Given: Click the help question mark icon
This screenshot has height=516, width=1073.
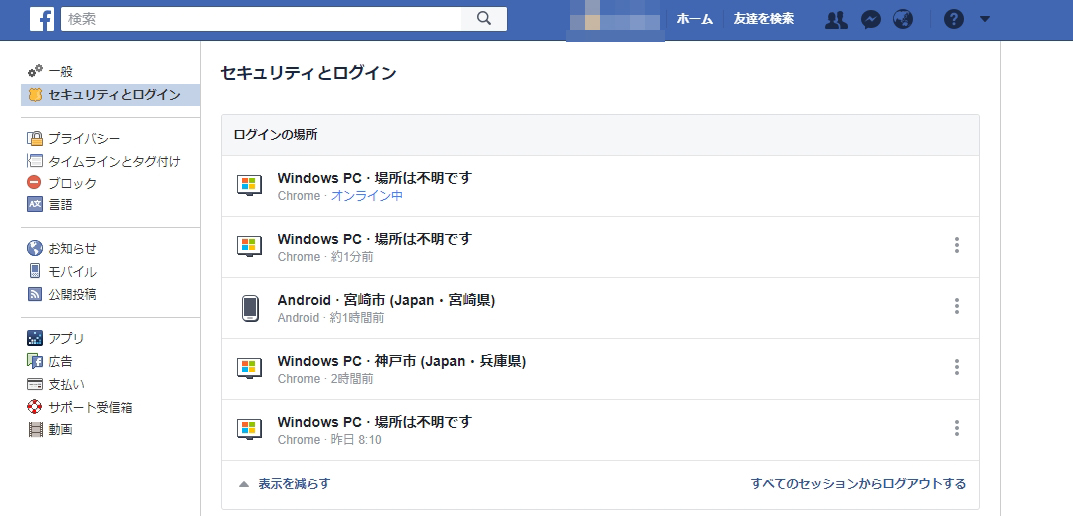Looking at the screenshot, I should click(953, 19).
